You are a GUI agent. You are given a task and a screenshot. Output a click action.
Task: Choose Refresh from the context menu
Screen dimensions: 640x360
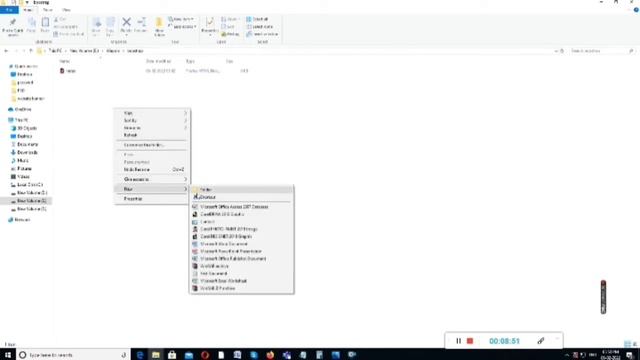(151, 135)
